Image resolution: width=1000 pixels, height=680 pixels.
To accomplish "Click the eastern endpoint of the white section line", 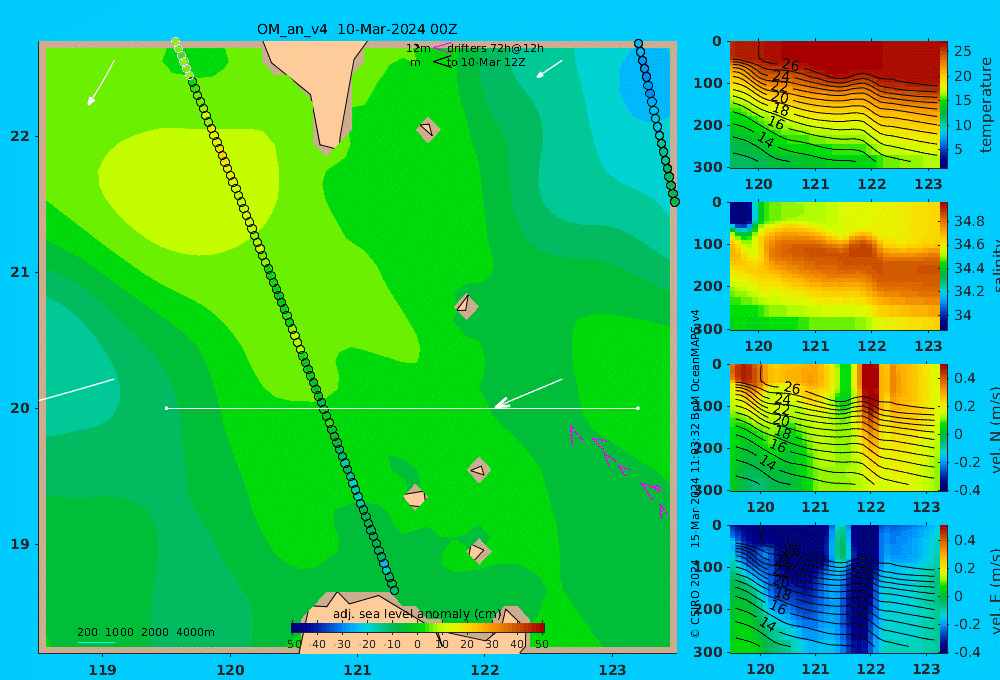I will tap(638, 408).
